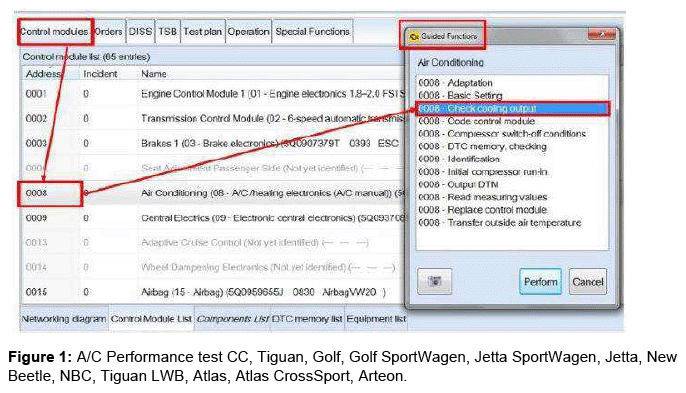Image resolution: width=686 pixels, height=393 pixels.
Task: Select Air Conditioning 08 module row
Action: 213,193
